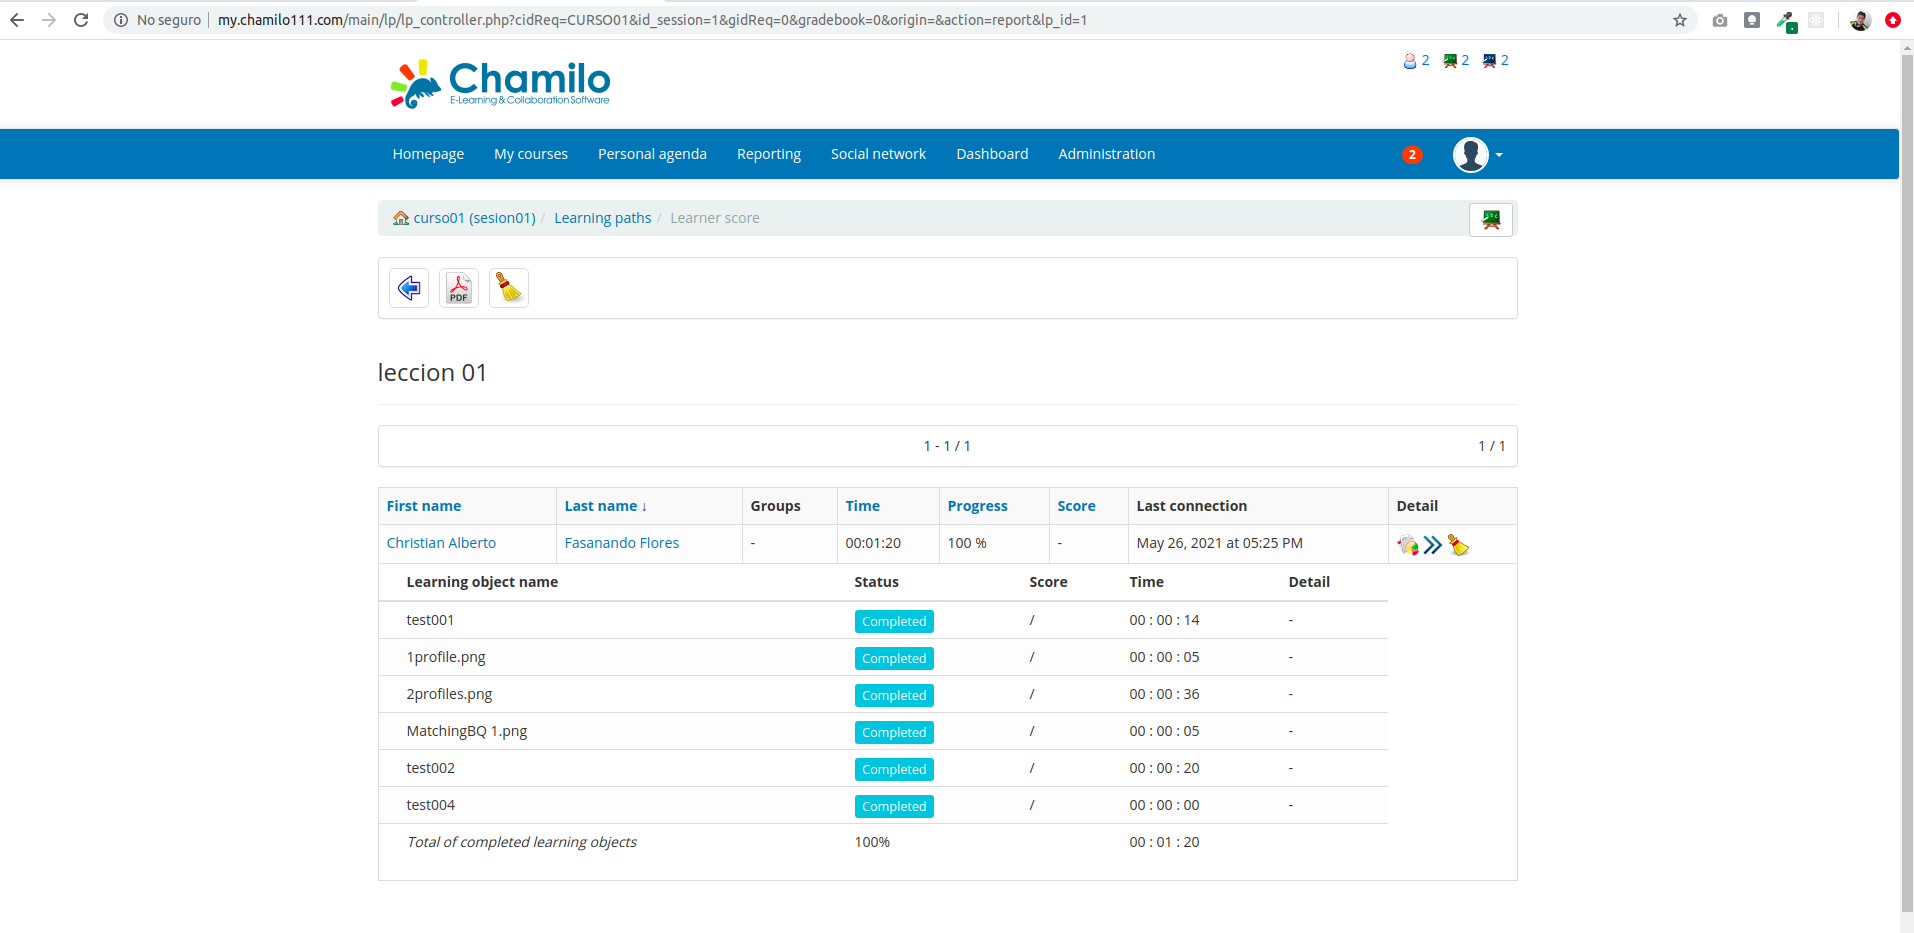Open the user profile avatar menu
The width and height of the screenshot is (1914, 933).
pyautogui.click(x=1470, y=154)
